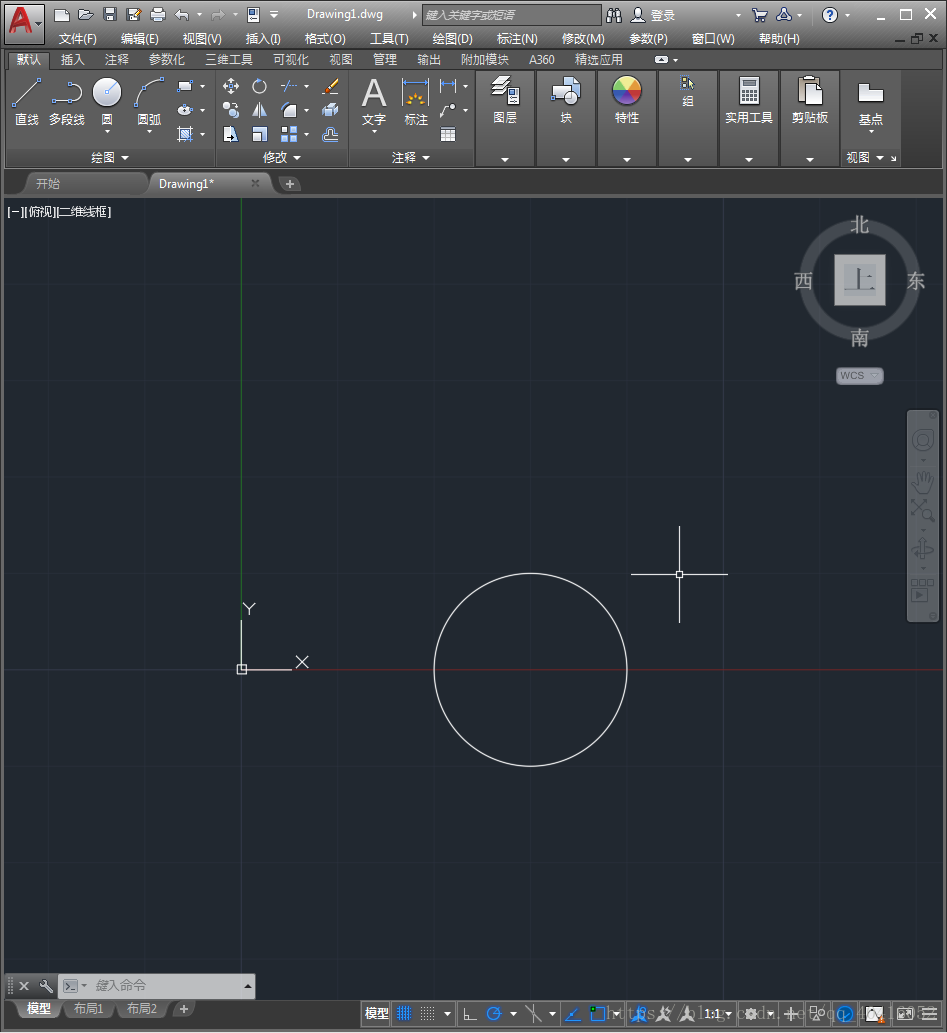Click the Trim tool icon
Screen dimensions: 947x1033
click(x=289, y=86)
